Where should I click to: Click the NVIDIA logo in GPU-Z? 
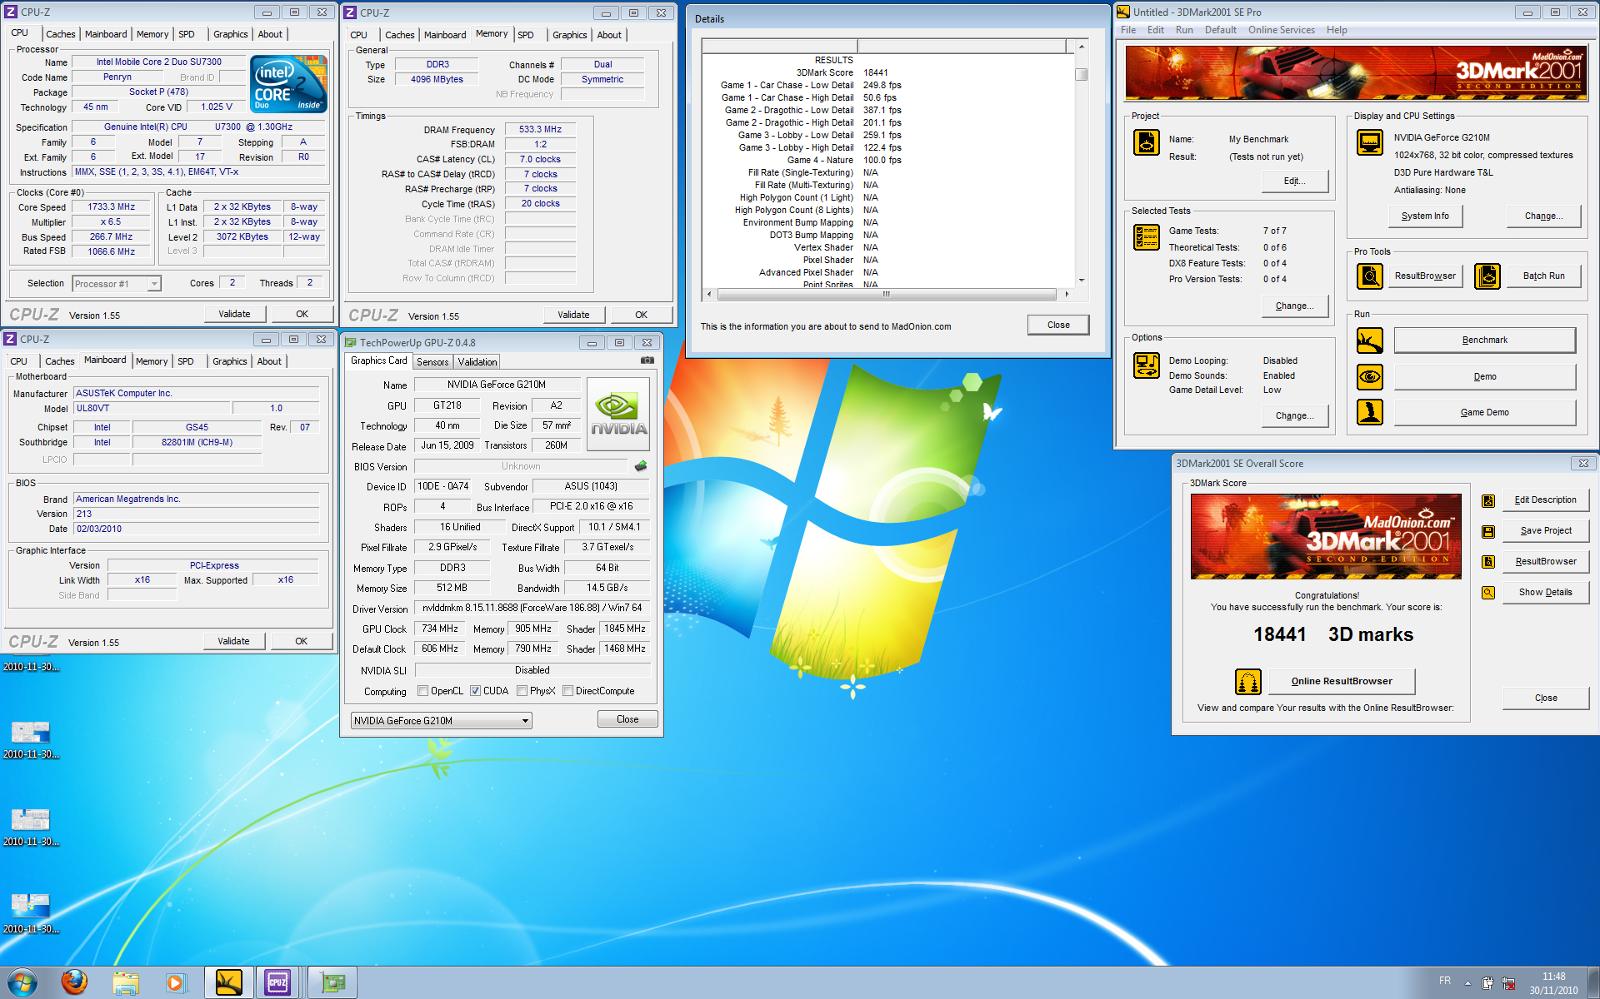(618, 415)
